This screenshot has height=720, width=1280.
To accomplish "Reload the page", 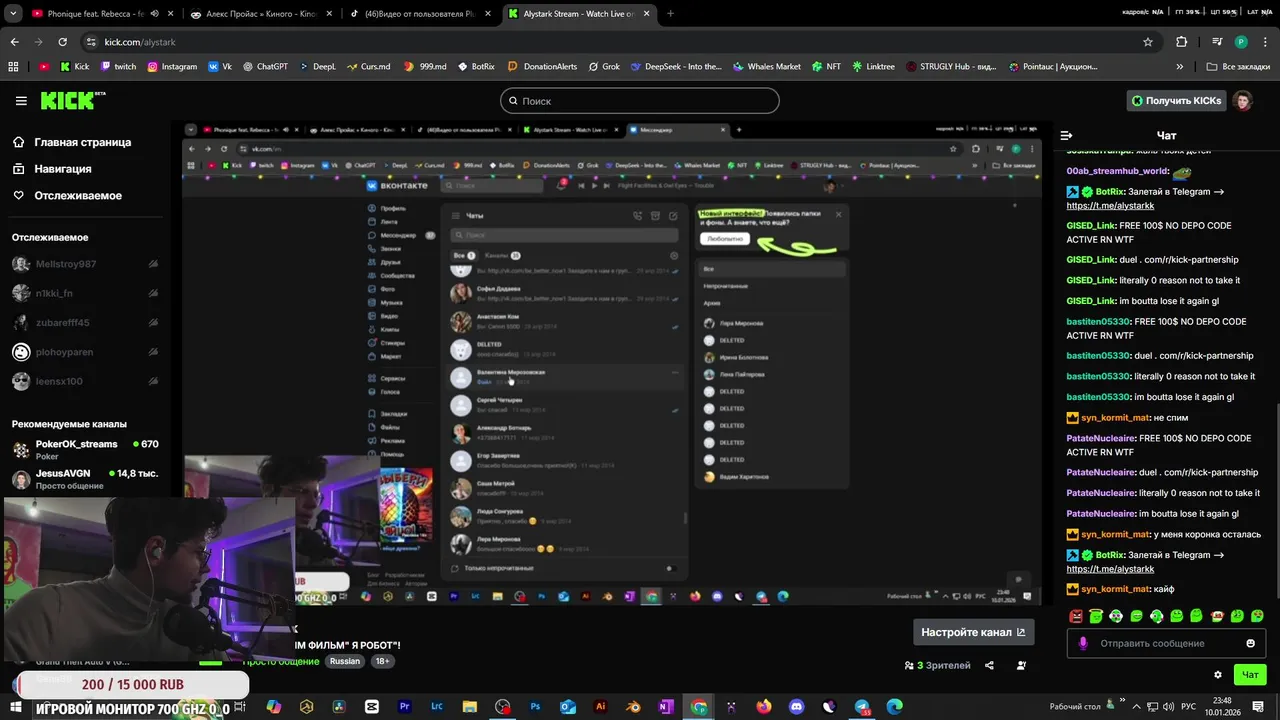I will (62, 42).
